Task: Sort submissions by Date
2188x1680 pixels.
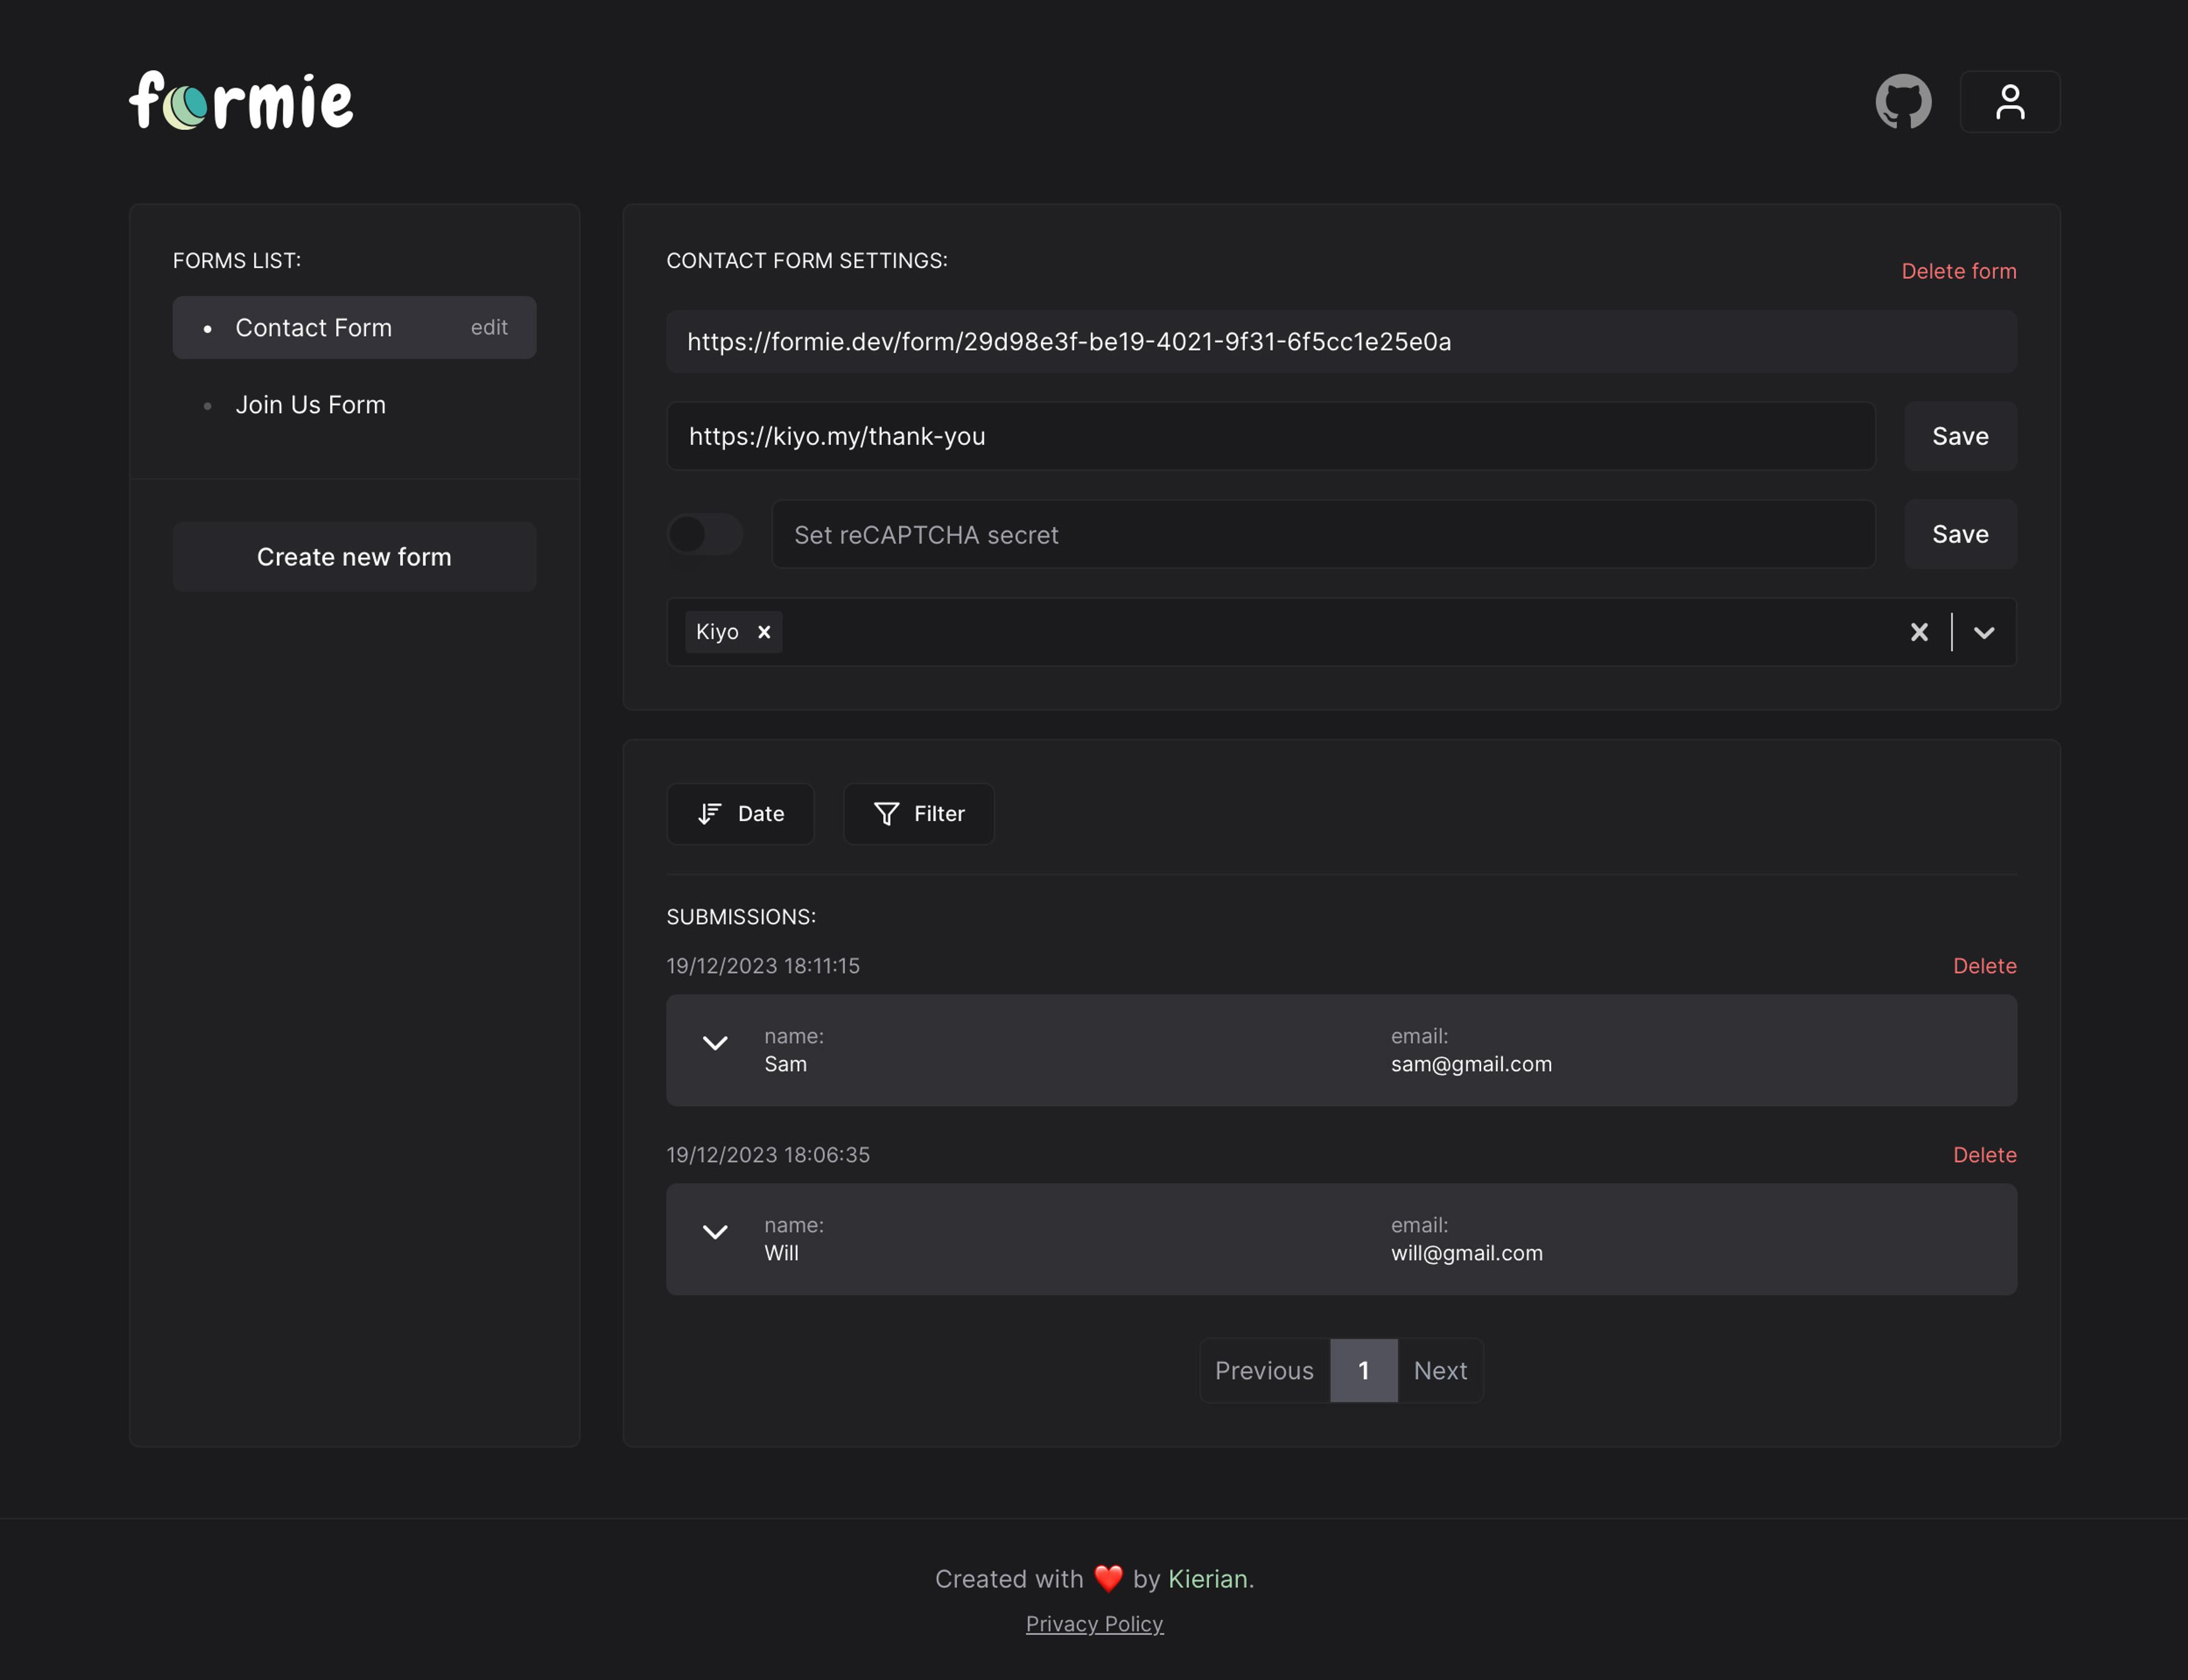Action: (x=740, y=813)
